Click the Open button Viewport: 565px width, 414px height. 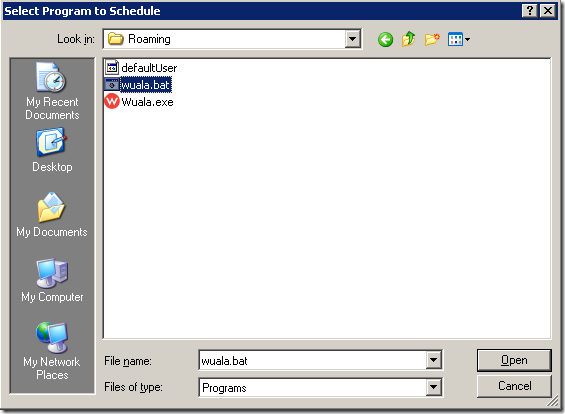(x=514, y=360)
